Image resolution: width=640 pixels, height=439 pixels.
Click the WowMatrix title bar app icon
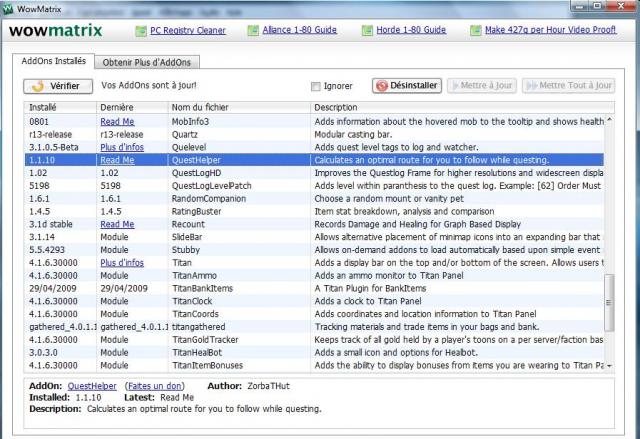(7, 9)
